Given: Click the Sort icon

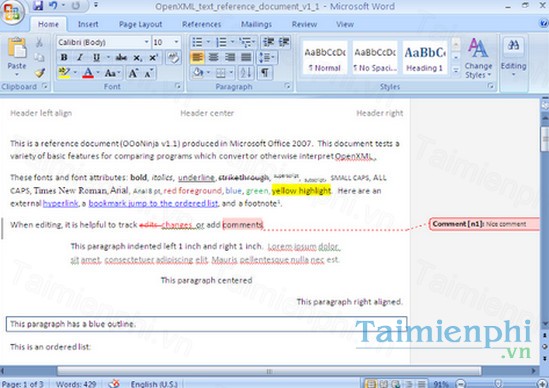Looking at the screenshot, I should point(246,72).
